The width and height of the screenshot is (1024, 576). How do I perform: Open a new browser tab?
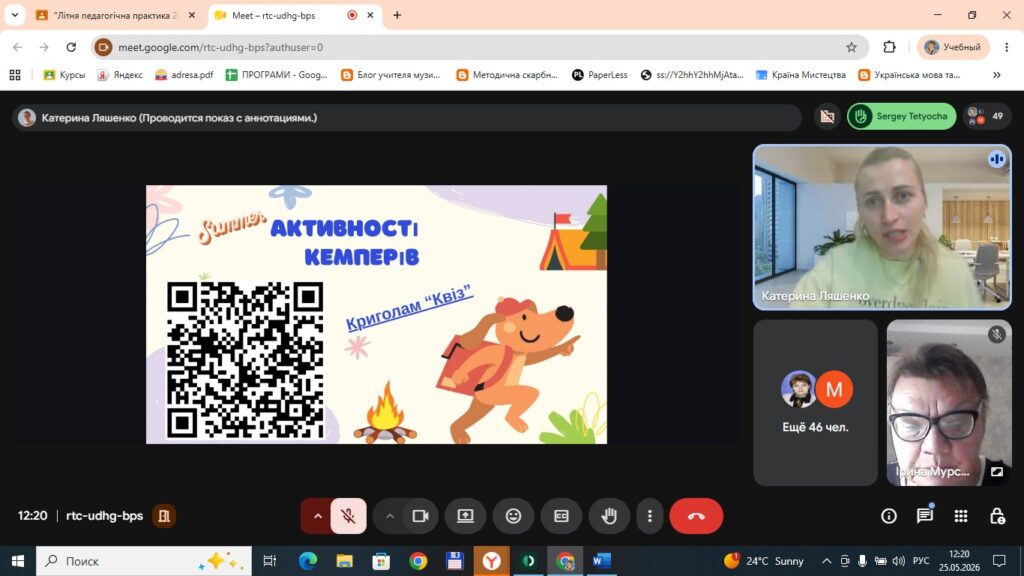click(x=396, y=15)
